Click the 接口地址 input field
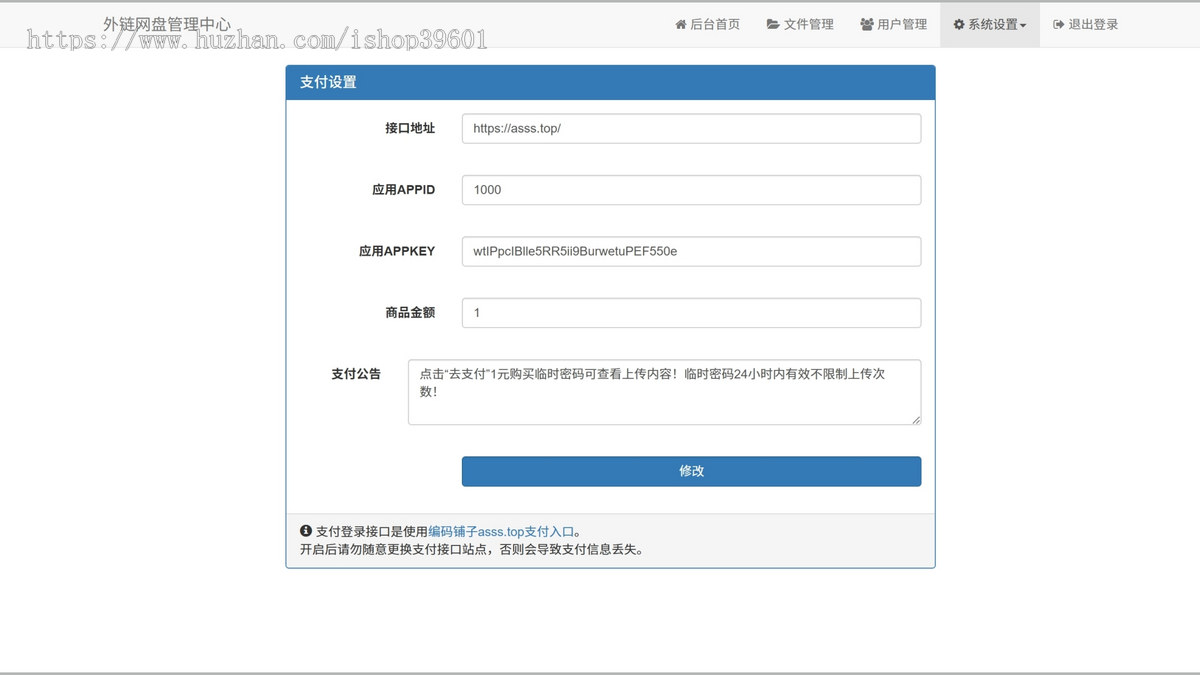Image resolution: width=1200 pixels, height=675 pixels. [691, 128]
